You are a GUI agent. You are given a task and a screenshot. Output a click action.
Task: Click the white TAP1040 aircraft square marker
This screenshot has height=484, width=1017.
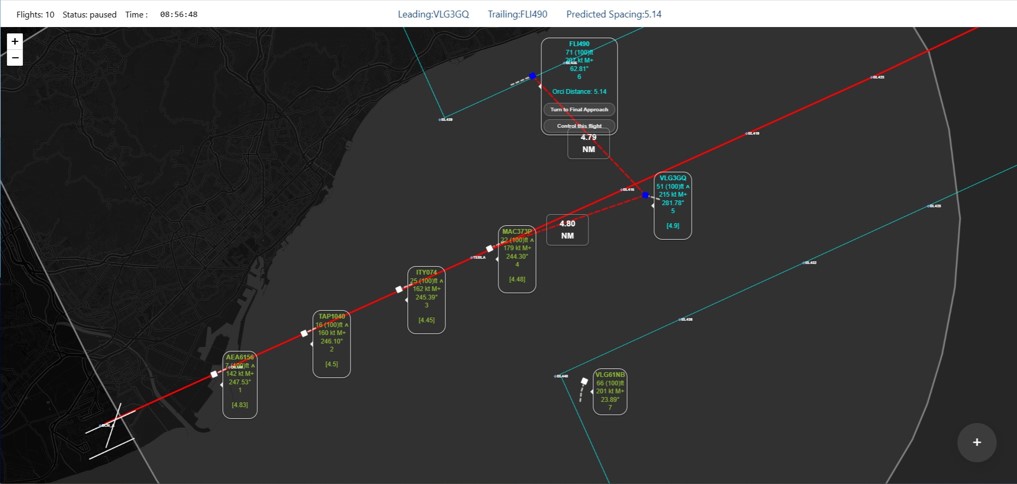[x=305, y=333]
